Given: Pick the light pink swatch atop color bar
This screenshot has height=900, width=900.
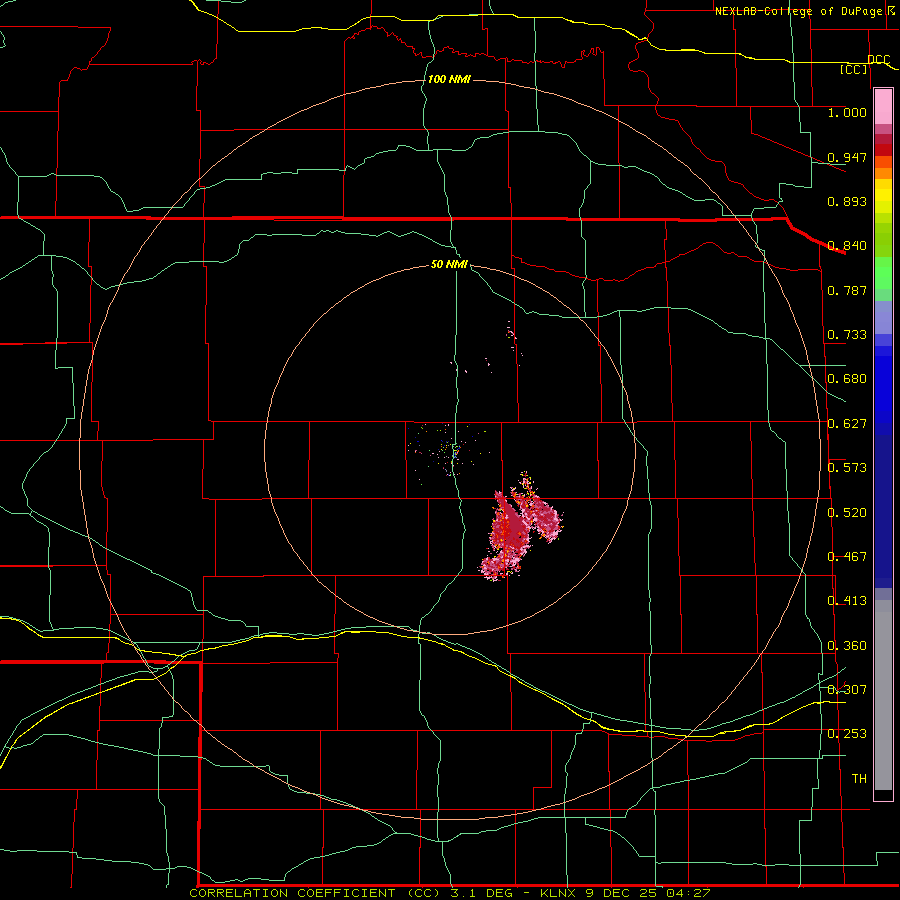Looking at the screenshot, I should pos(883,107).
